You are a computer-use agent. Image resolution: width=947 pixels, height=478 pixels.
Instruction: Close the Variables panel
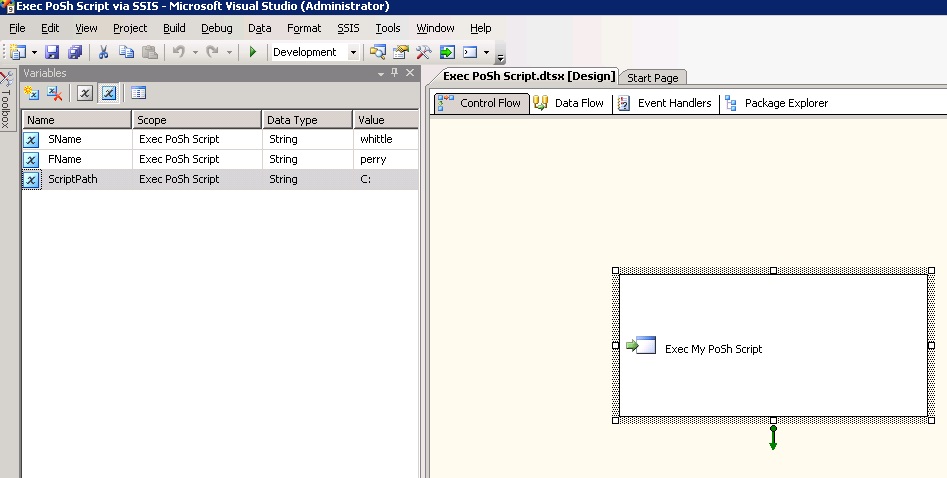[x=410, y=73]
